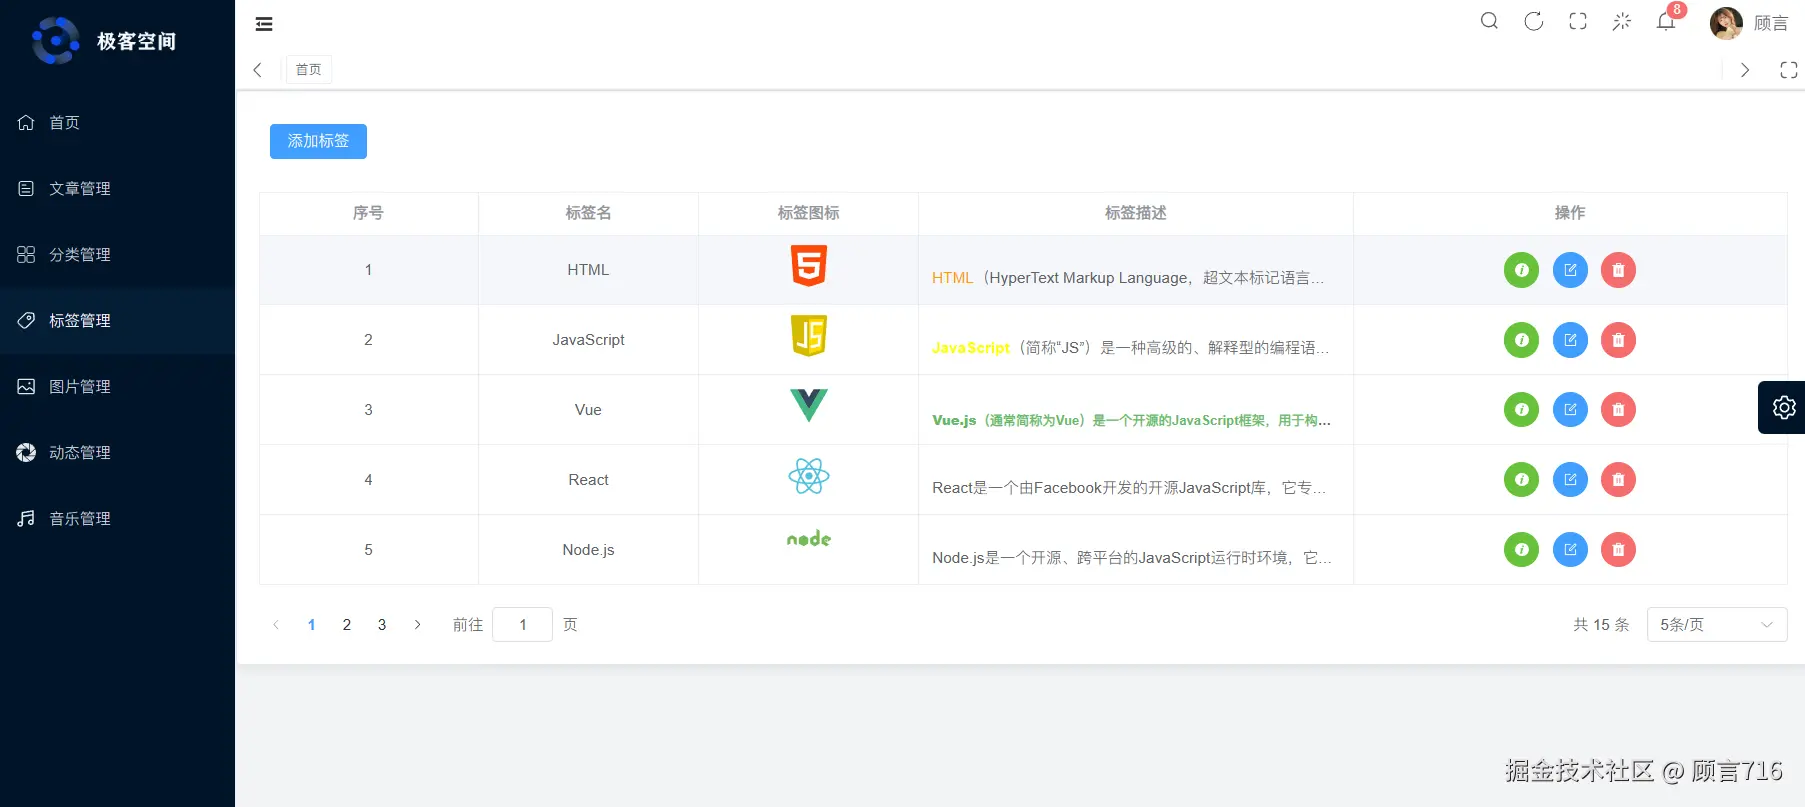Edit the Vue tag row
This screenshot has height=807, width=1805.
(x=1570, y=410)
